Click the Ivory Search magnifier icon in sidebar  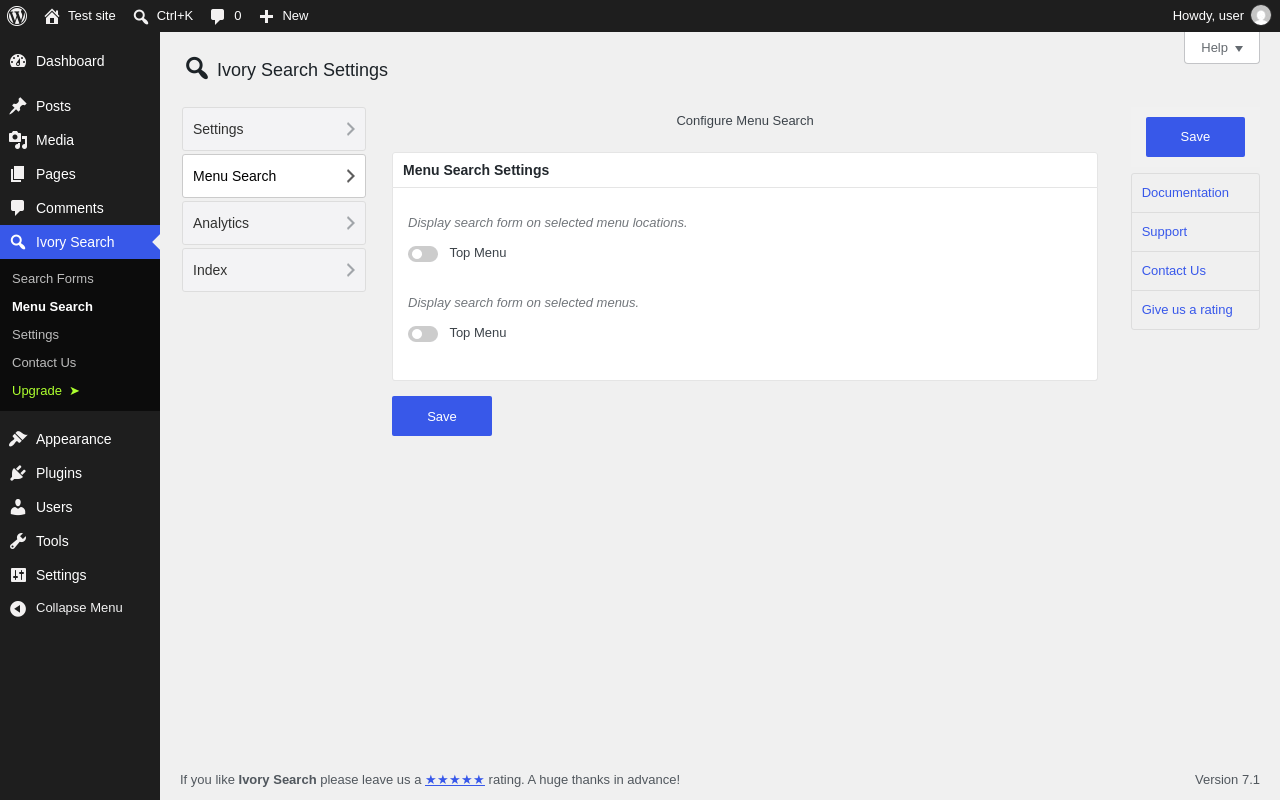pos(18,242)
